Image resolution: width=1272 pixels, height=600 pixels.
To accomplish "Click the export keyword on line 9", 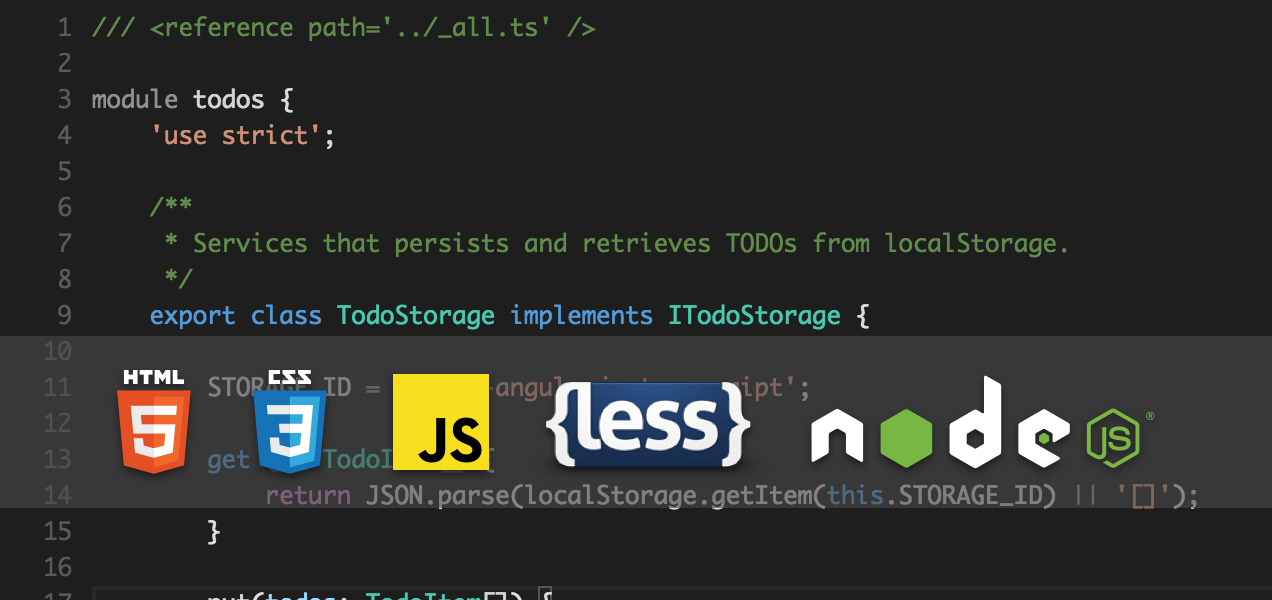I will (x=193, y=315).
